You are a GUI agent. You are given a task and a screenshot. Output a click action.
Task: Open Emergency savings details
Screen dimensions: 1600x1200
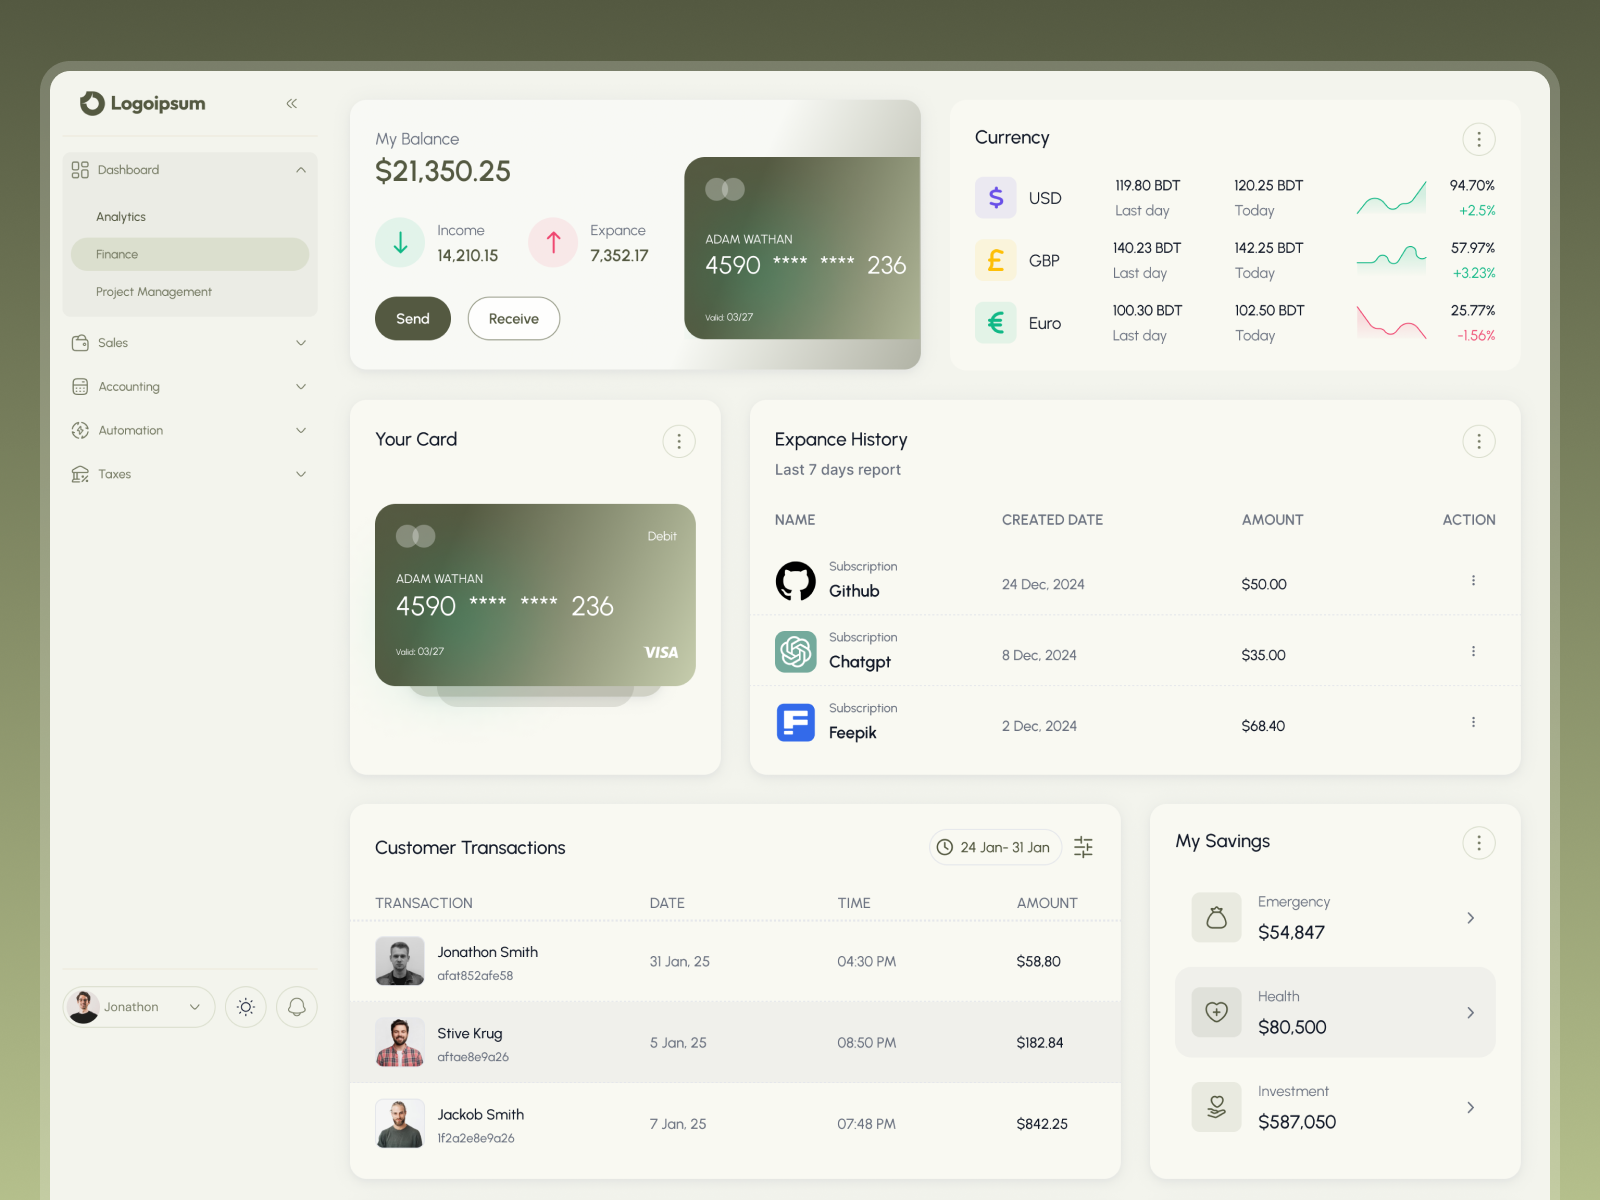click(1335, 918)
